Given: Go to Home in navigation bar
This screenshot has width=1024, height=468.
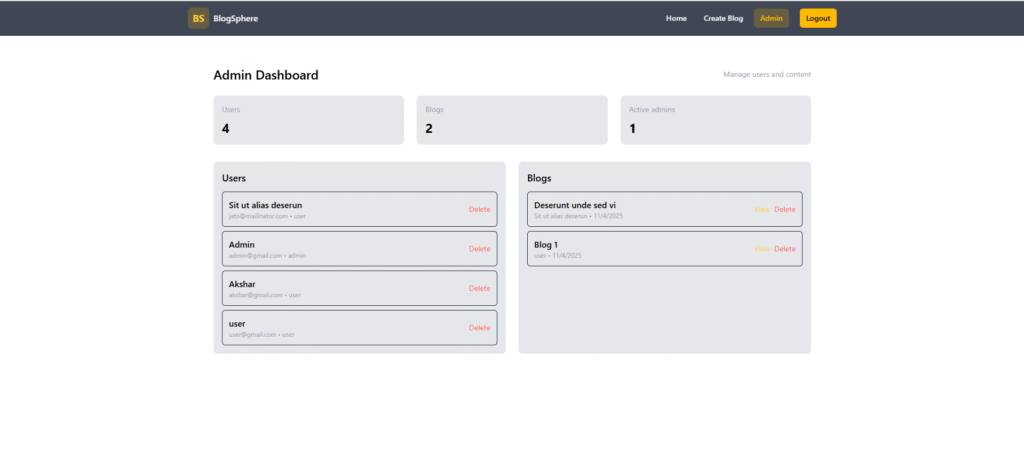Looking at the screenshot, I should [x=676, y=18].
